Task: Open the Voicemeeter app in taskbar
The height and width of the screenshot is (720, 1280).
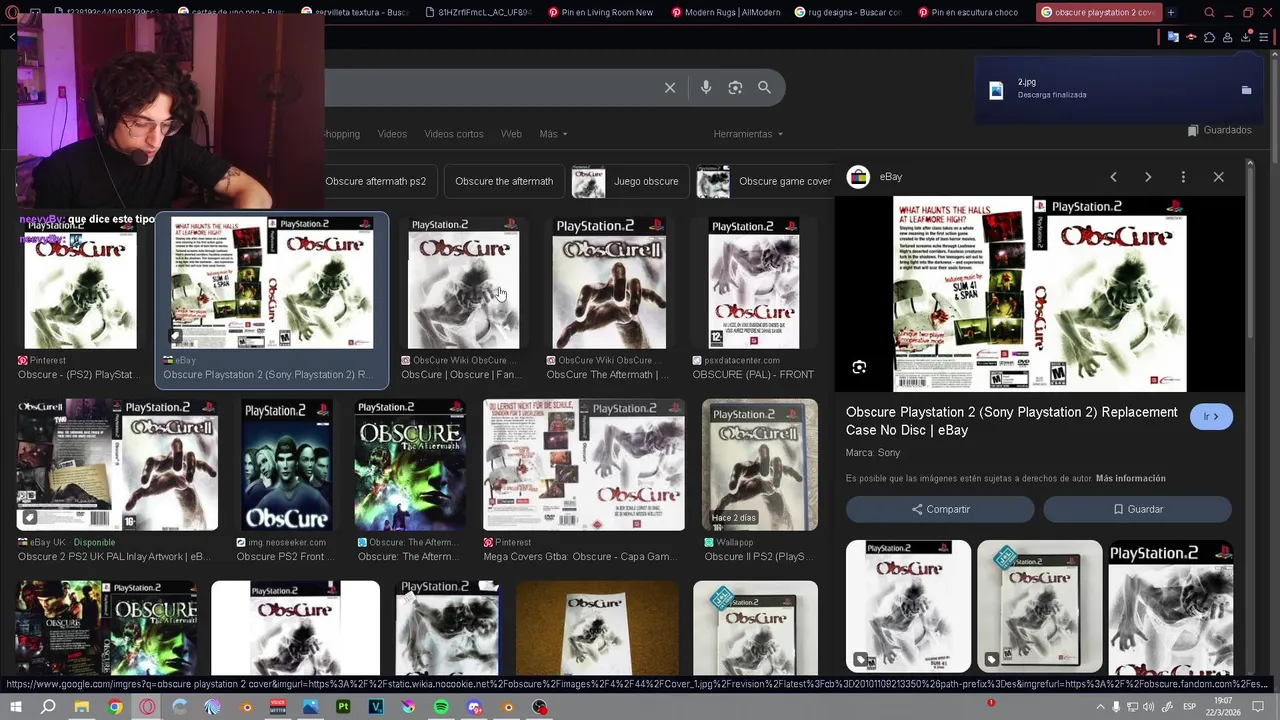Action: (x=278, y=707)
